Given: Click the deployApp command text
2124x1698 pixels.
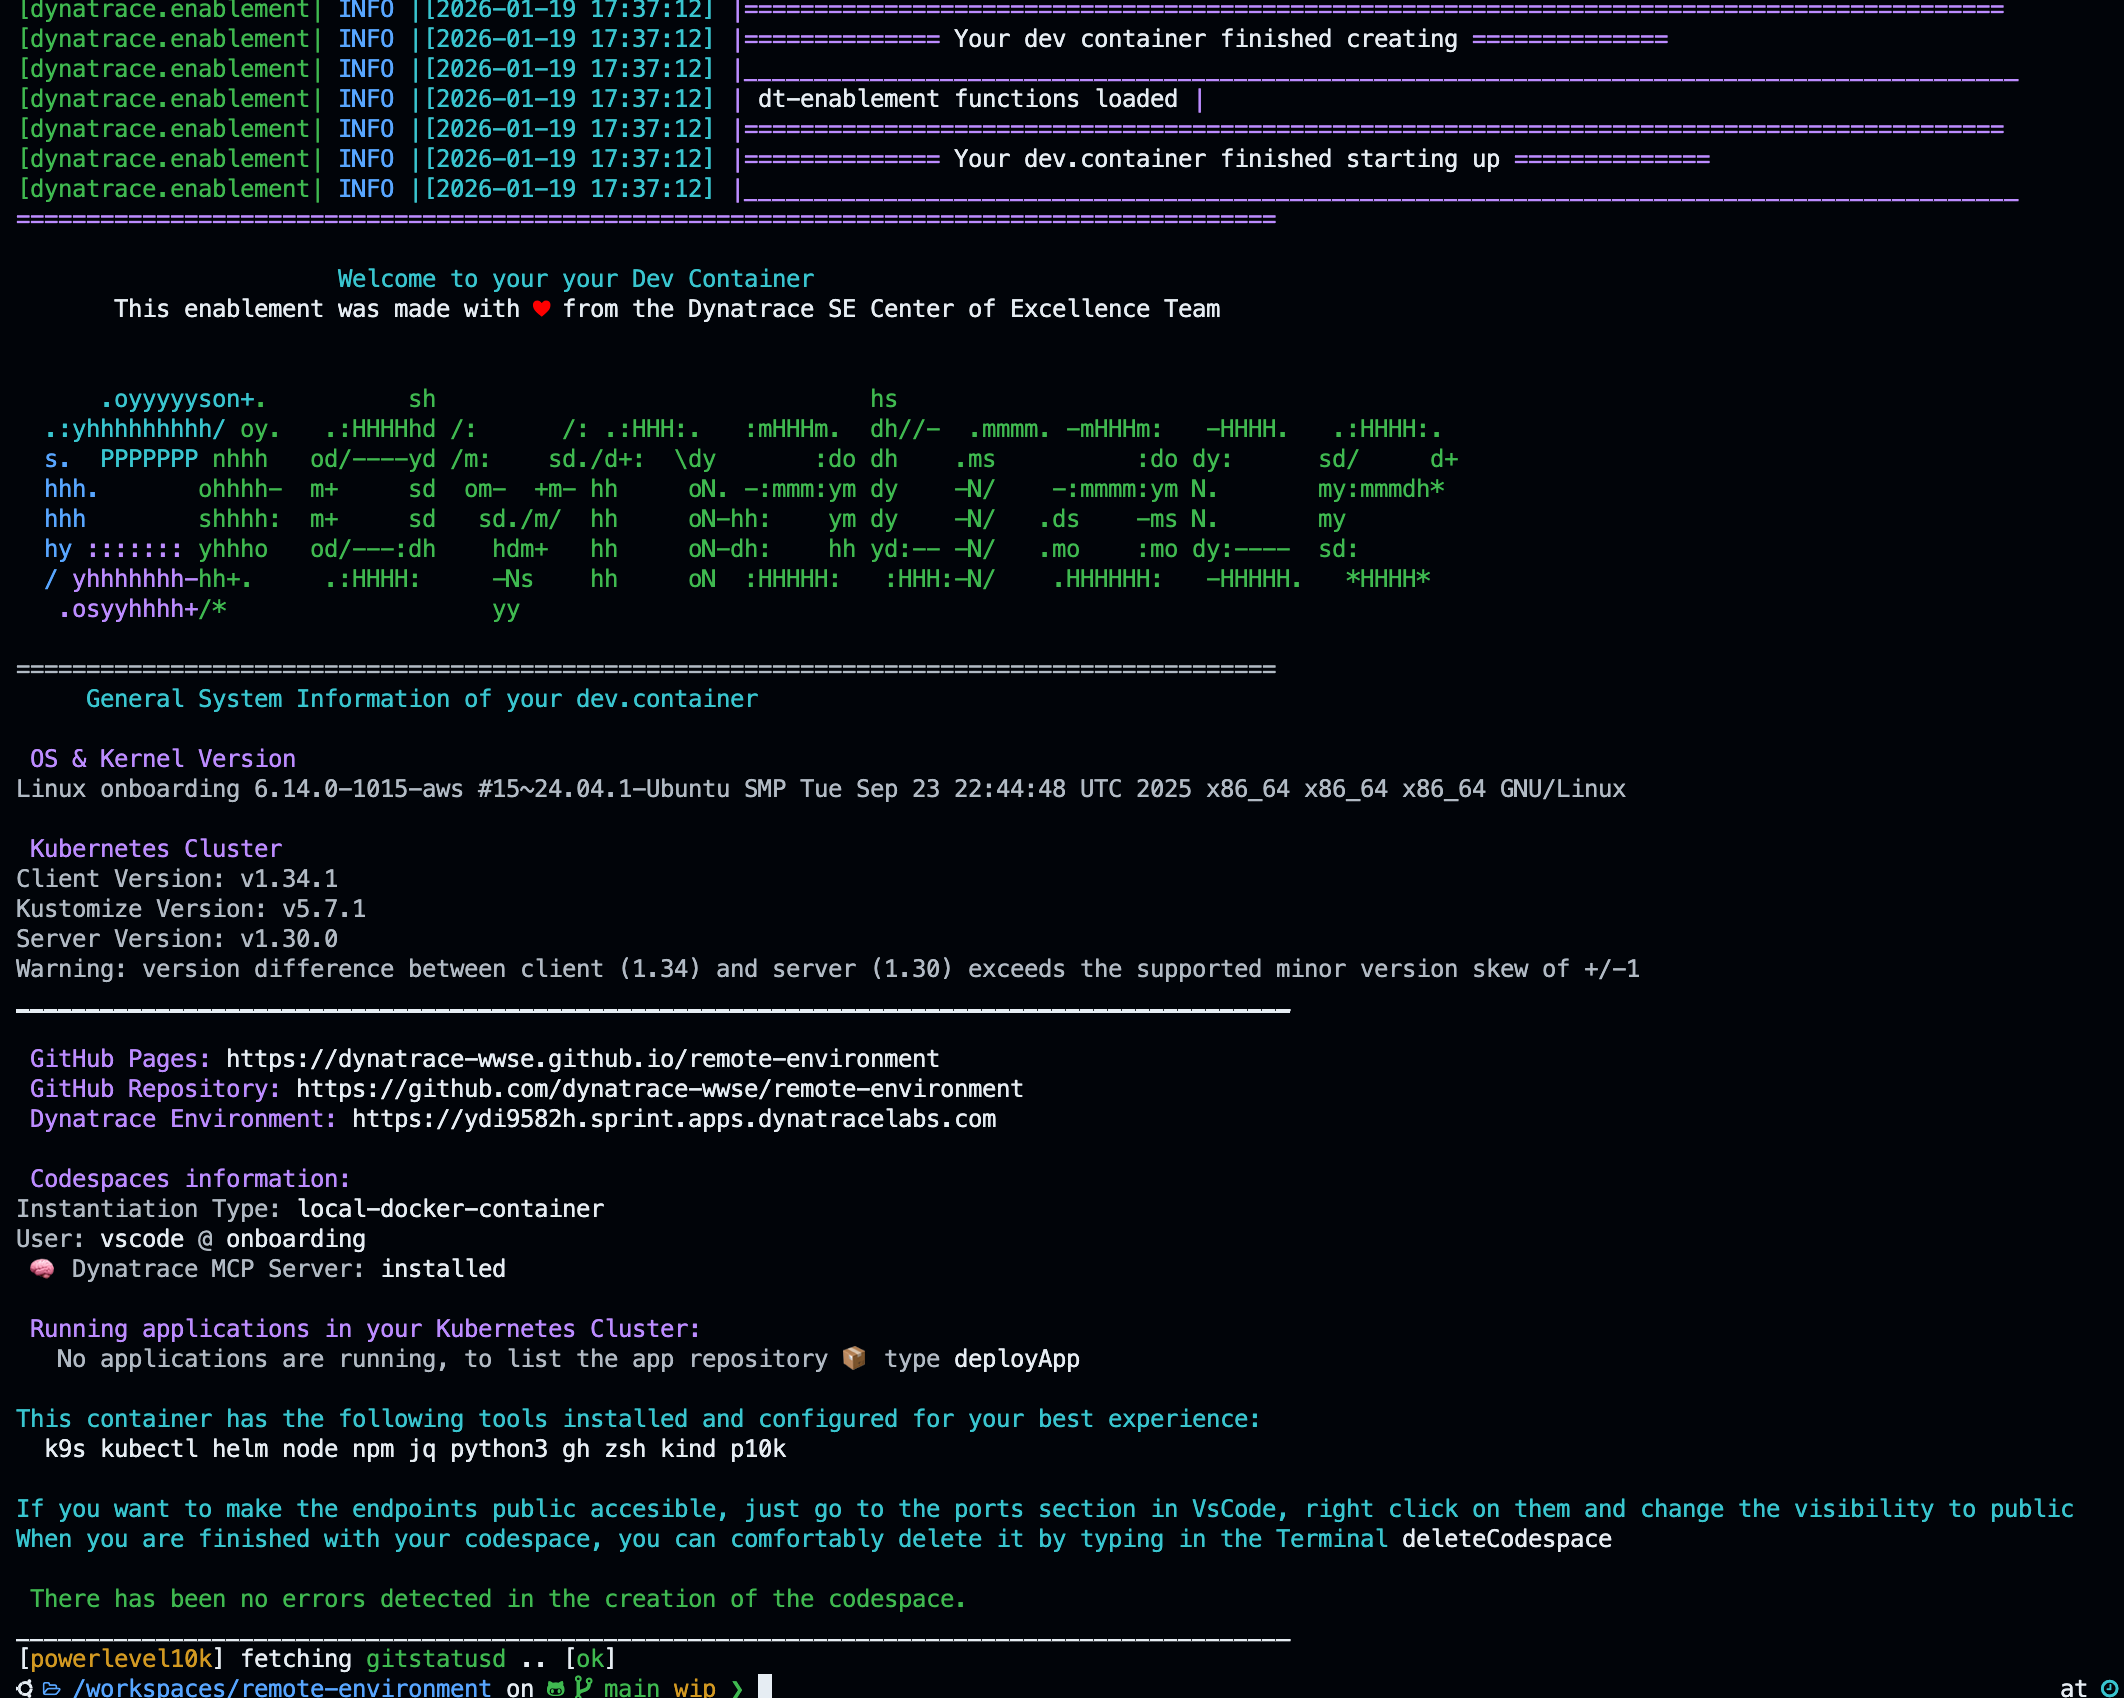Looking at the screenshot, I should pos(1016,1358).
